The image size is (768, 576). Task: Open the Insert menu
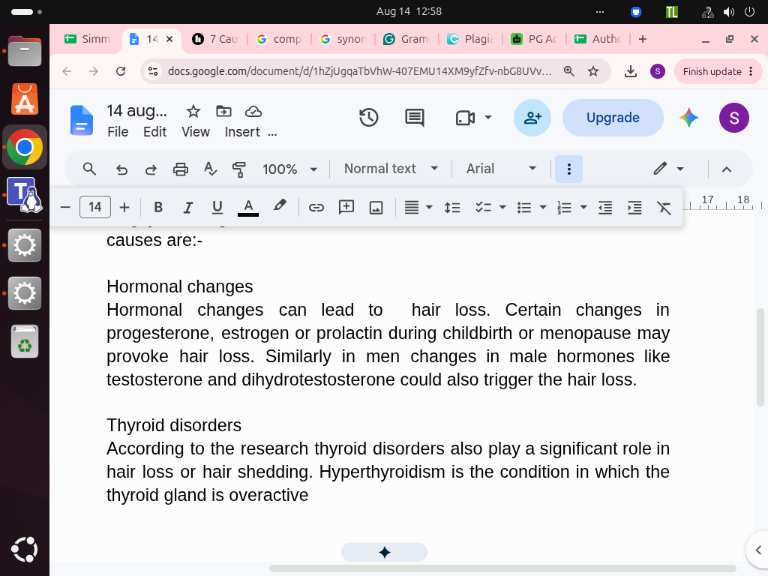pos(242,132)
